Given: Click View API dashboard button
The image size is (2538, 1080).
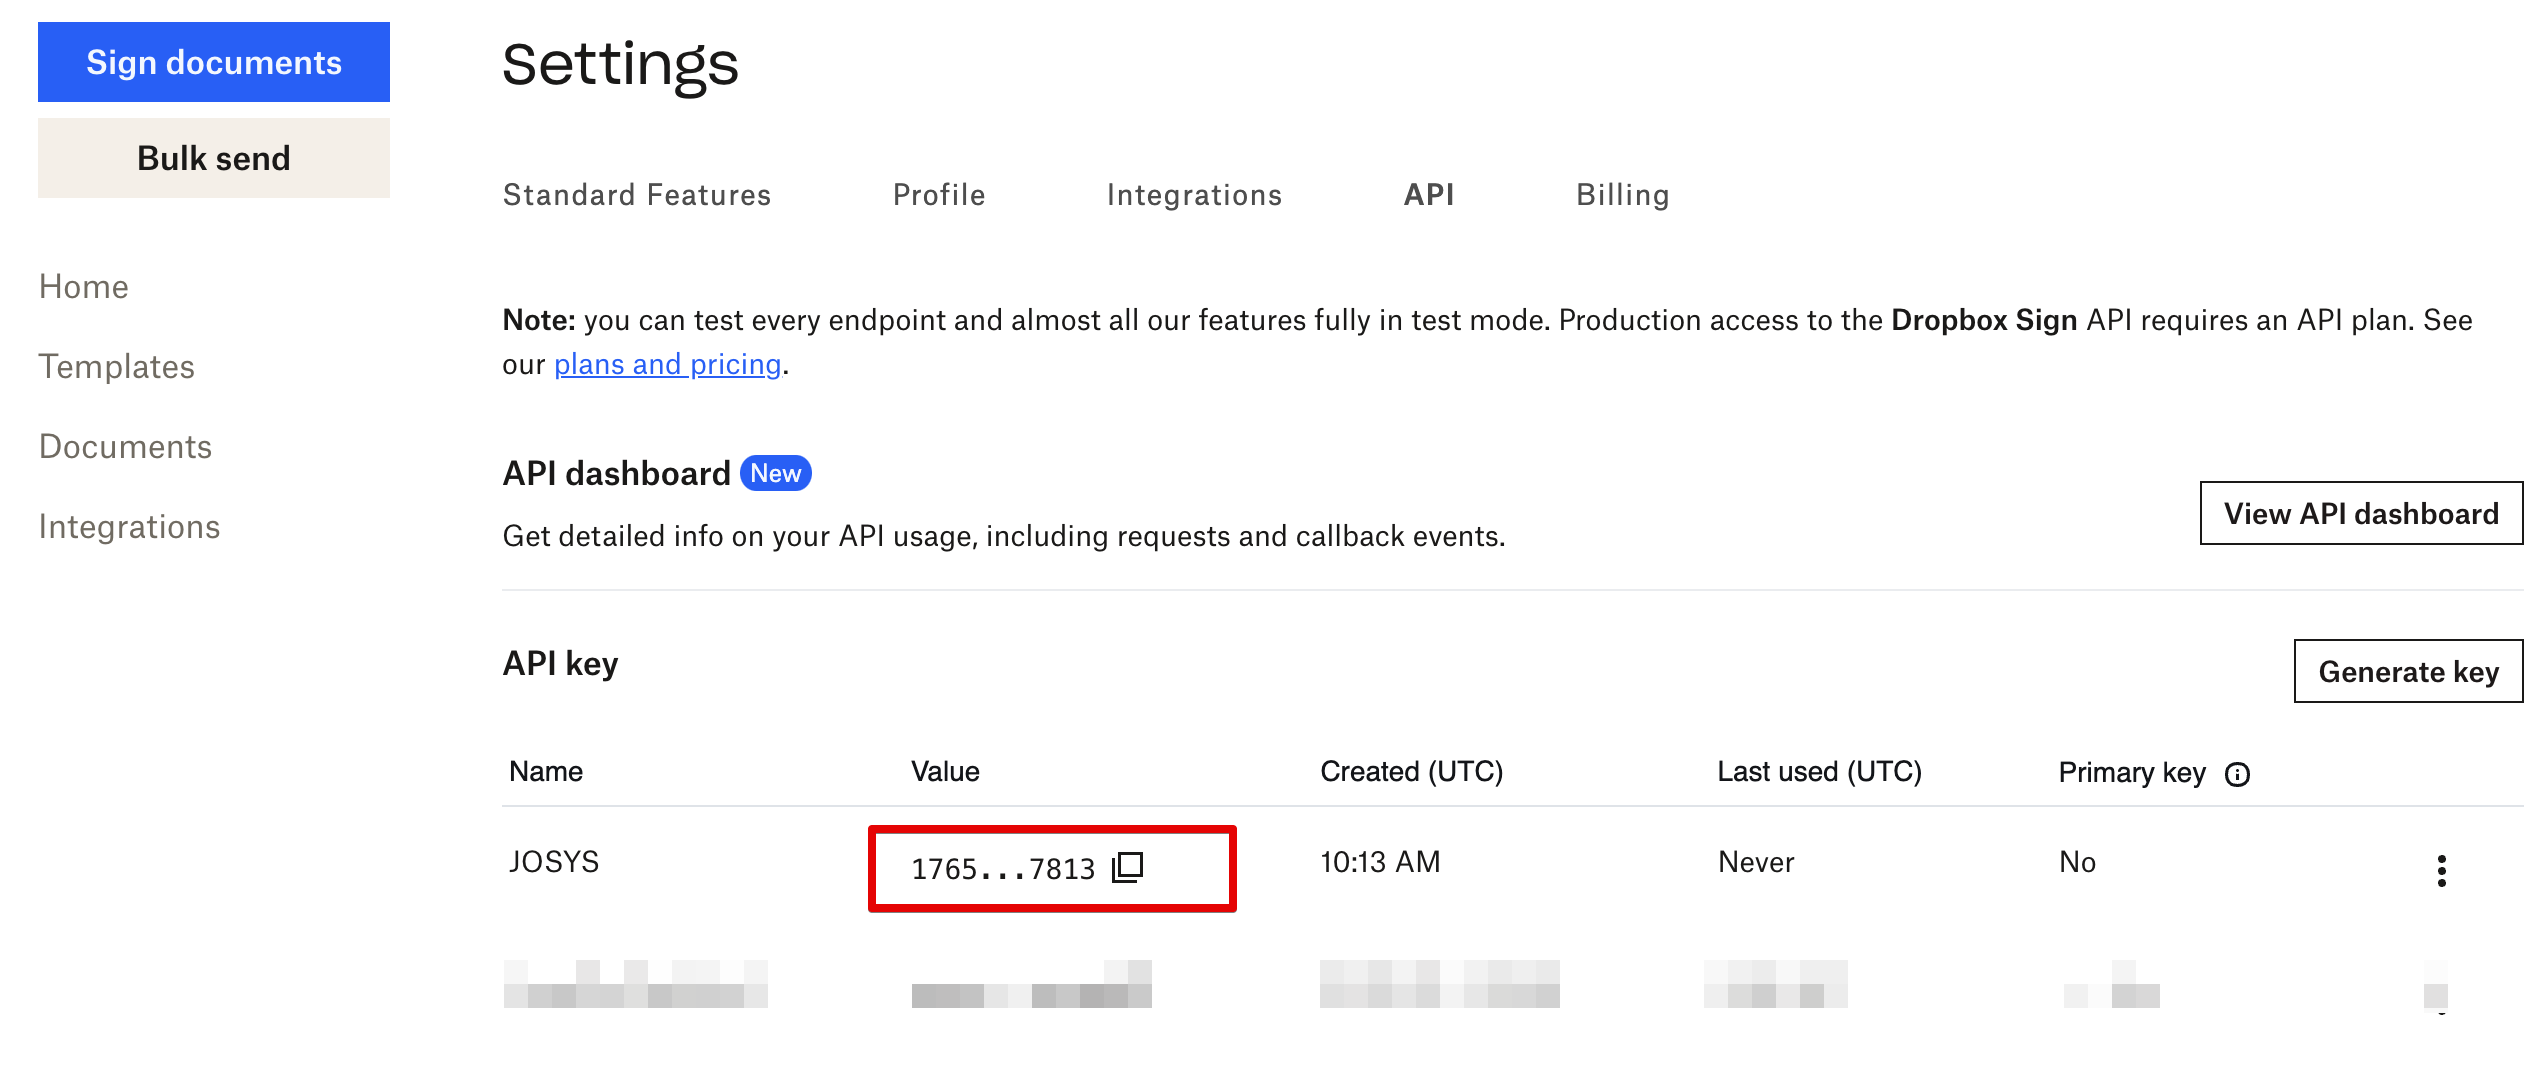Looking at the screenshot, I should [x=2360, y=513].
